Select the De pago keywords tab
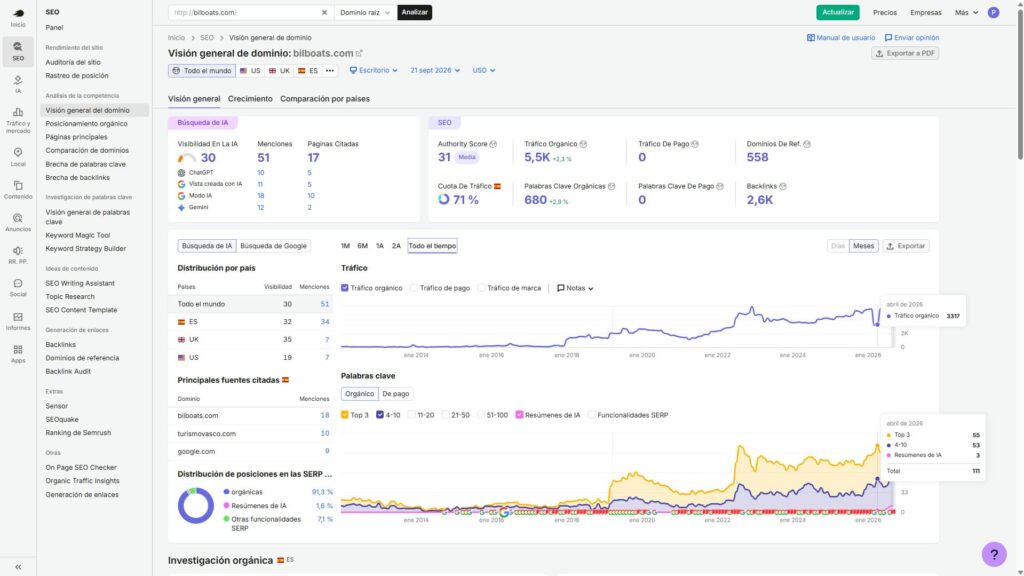The width and height of the screenshot is (1024, 576). pyautogui.click(x=396, y=394)
